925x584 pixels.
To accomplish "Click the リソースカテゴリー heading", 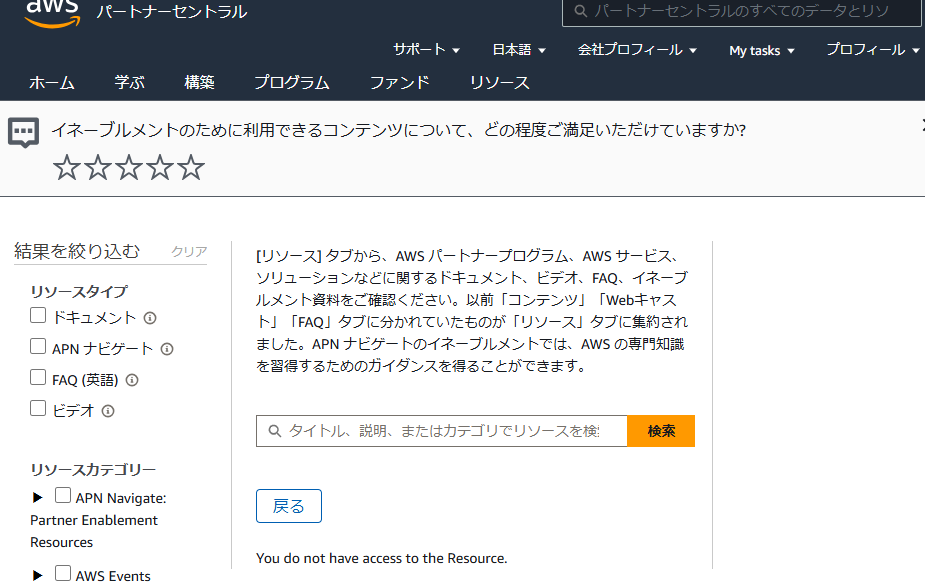I will tap(93, 470).
